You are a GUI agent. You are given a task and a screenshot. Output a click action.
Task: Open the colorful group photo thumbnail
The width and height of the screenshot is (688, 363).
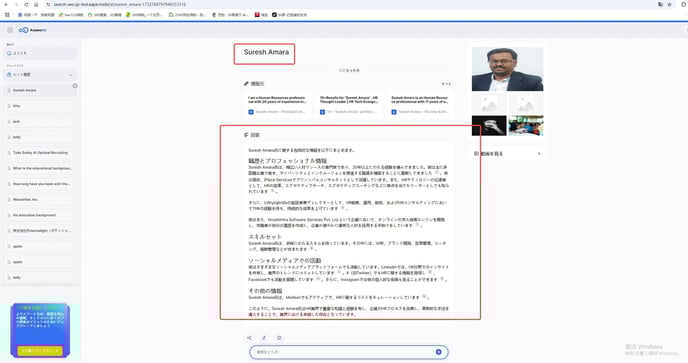(526, 126)
